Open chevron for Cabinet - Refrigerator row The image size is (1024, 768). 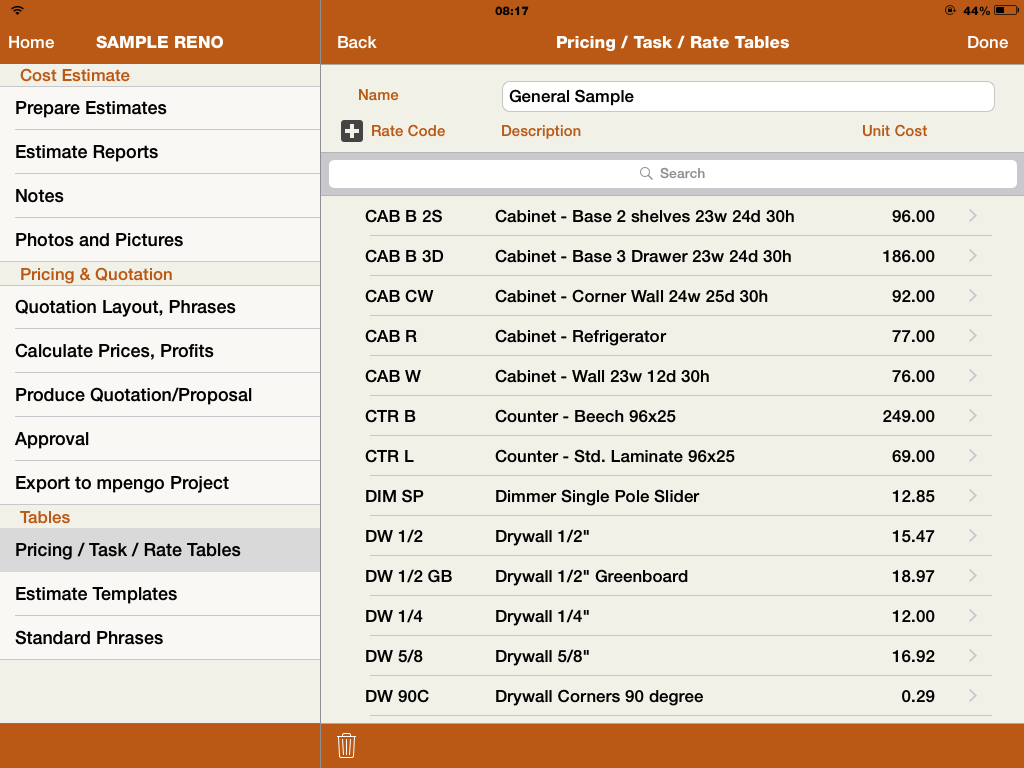click(973, 336)
